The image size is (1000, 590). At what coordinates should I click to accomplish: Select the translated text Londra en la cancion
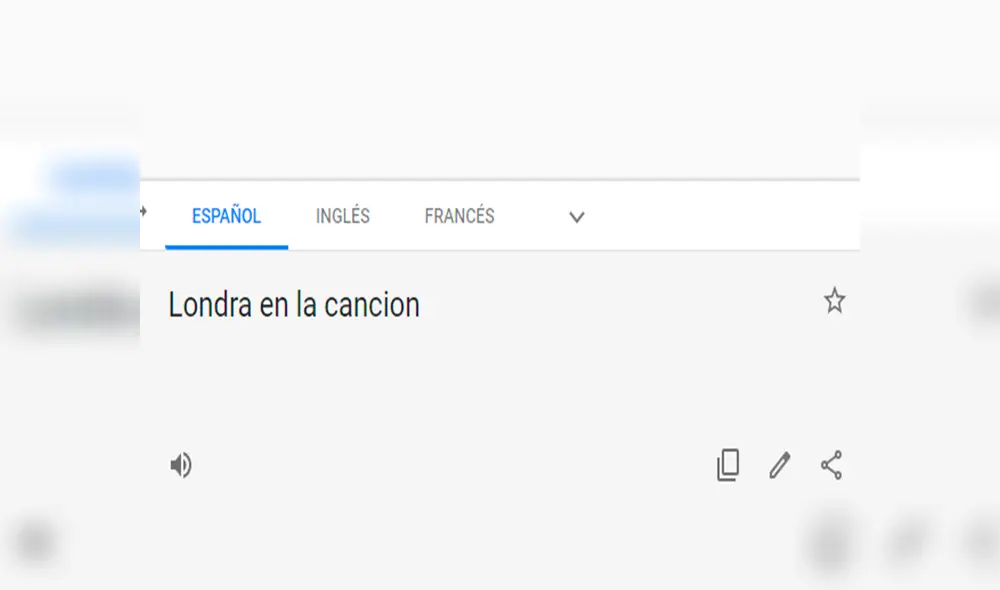(293, 304)
